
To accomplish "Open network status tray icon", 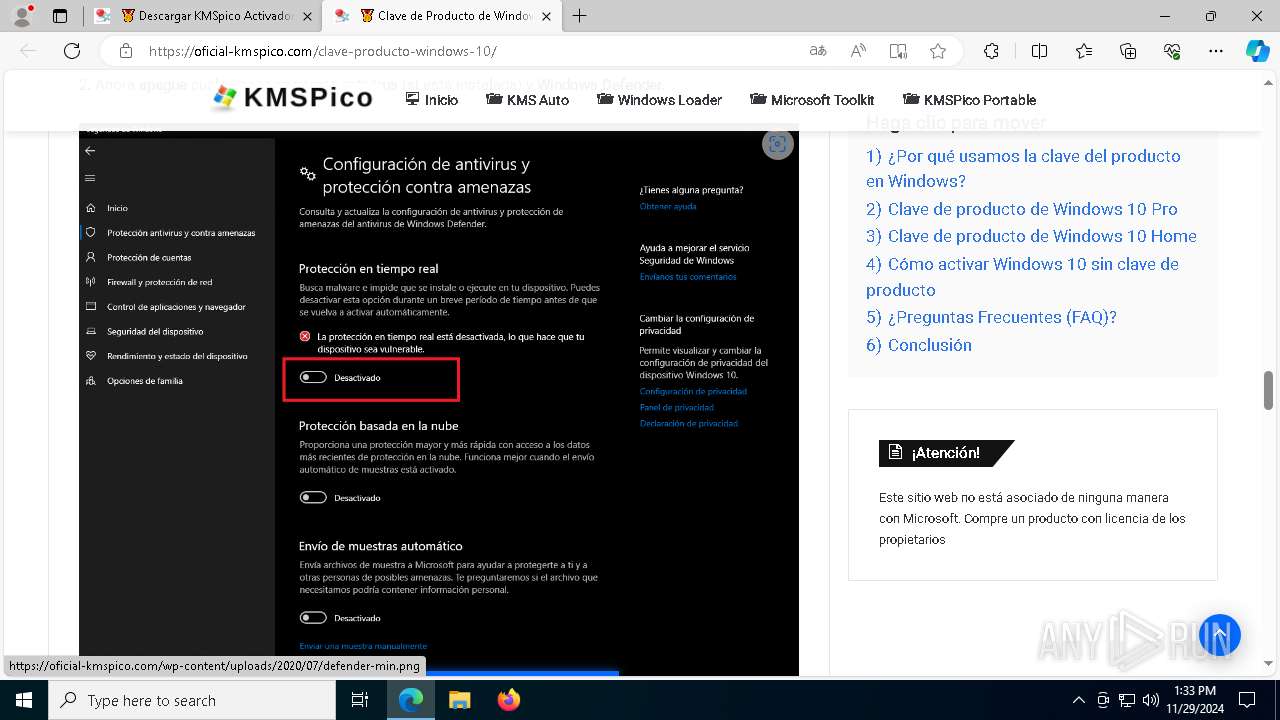I will point(1127,700).
